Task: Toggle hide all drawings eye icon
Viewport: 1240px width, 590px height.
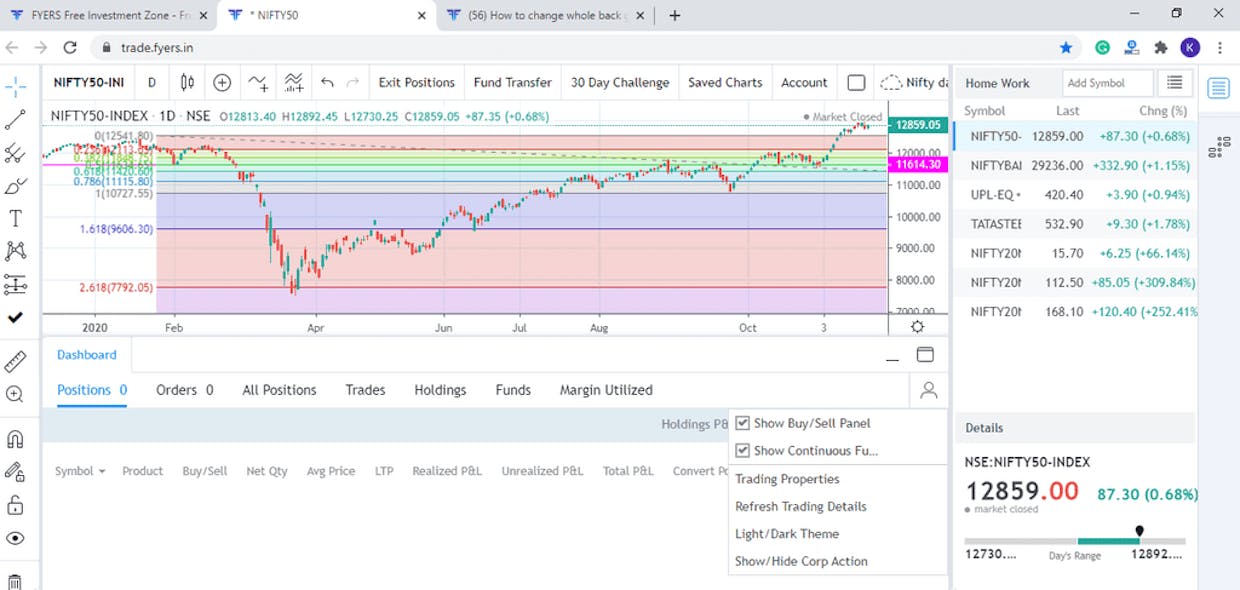Action: pos(15,537)
